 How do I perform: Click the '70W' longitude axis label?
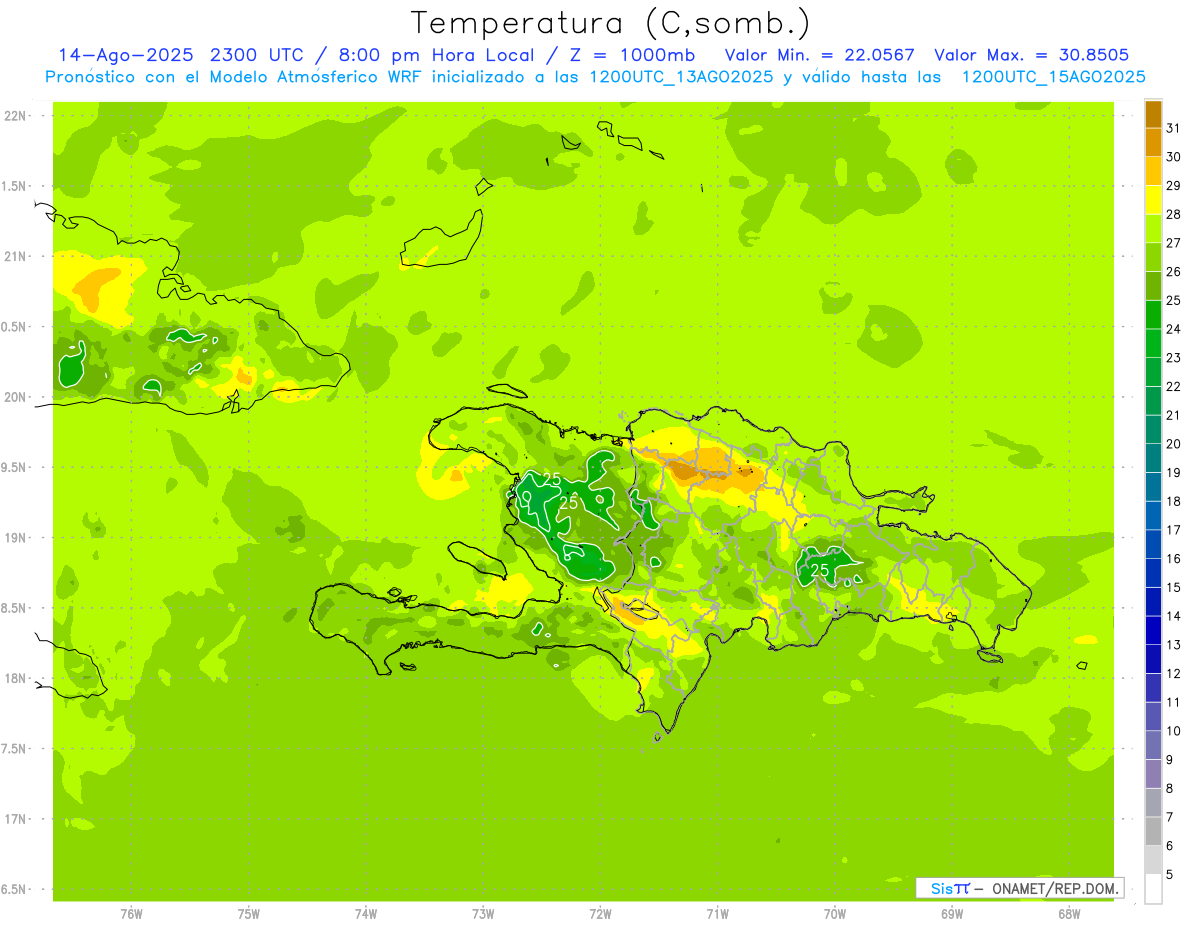coord(834,914)
